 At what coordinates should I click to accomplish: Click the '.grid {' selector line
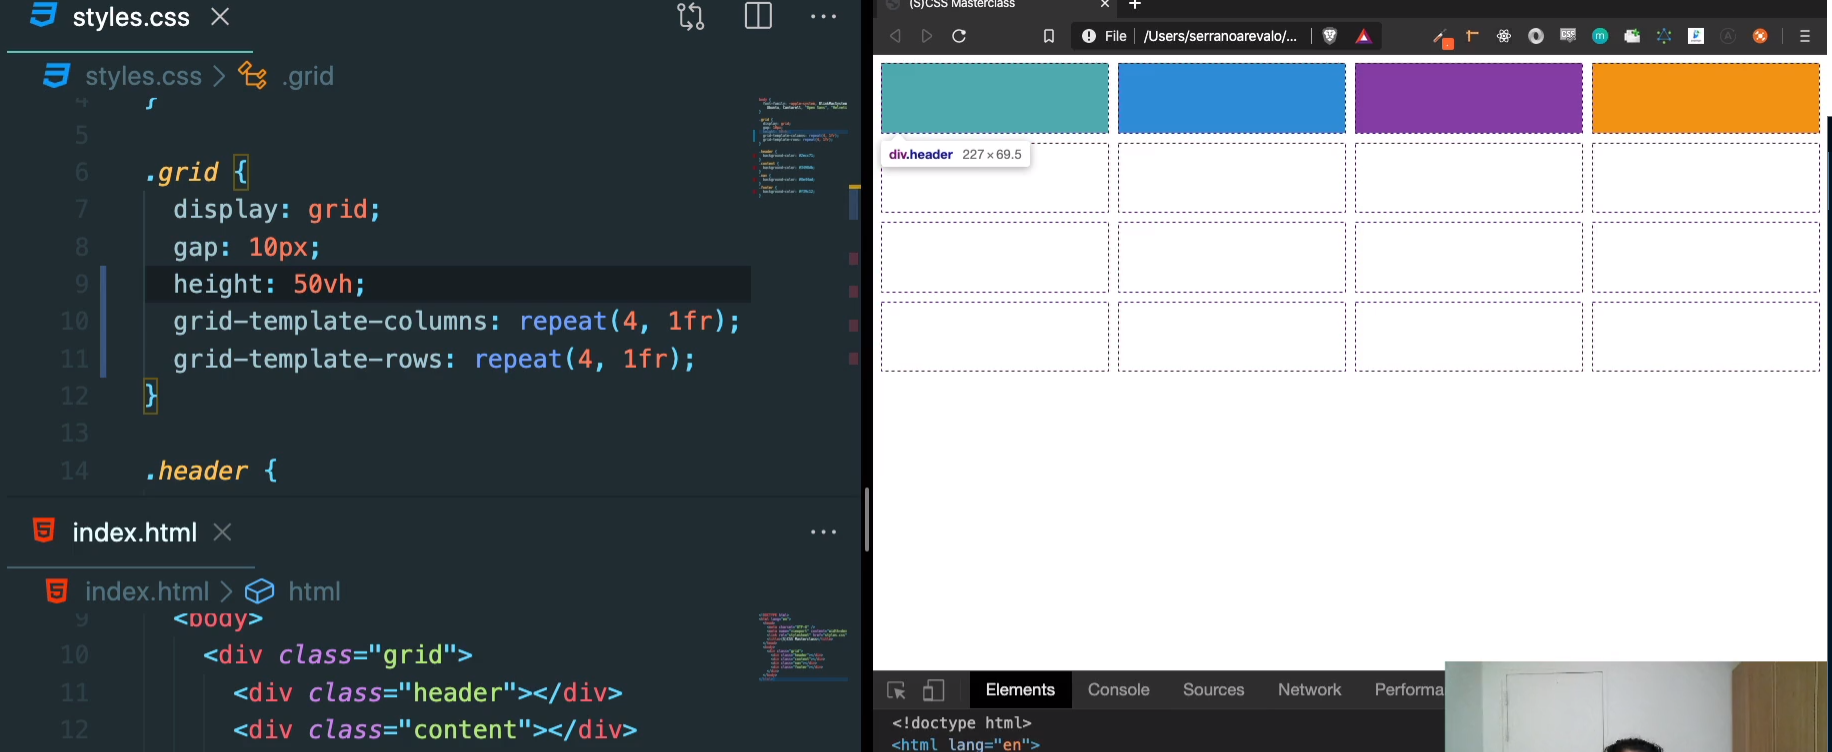click(196, 172)
